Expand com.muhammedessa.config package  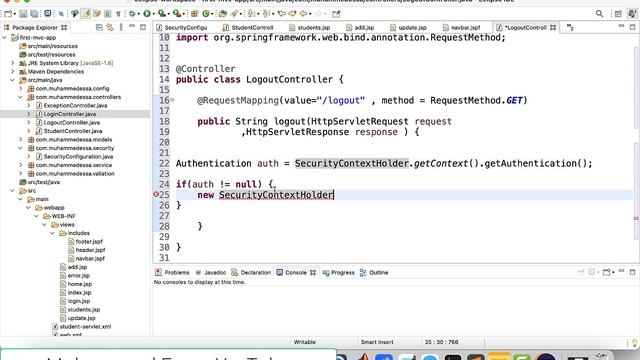21,89
